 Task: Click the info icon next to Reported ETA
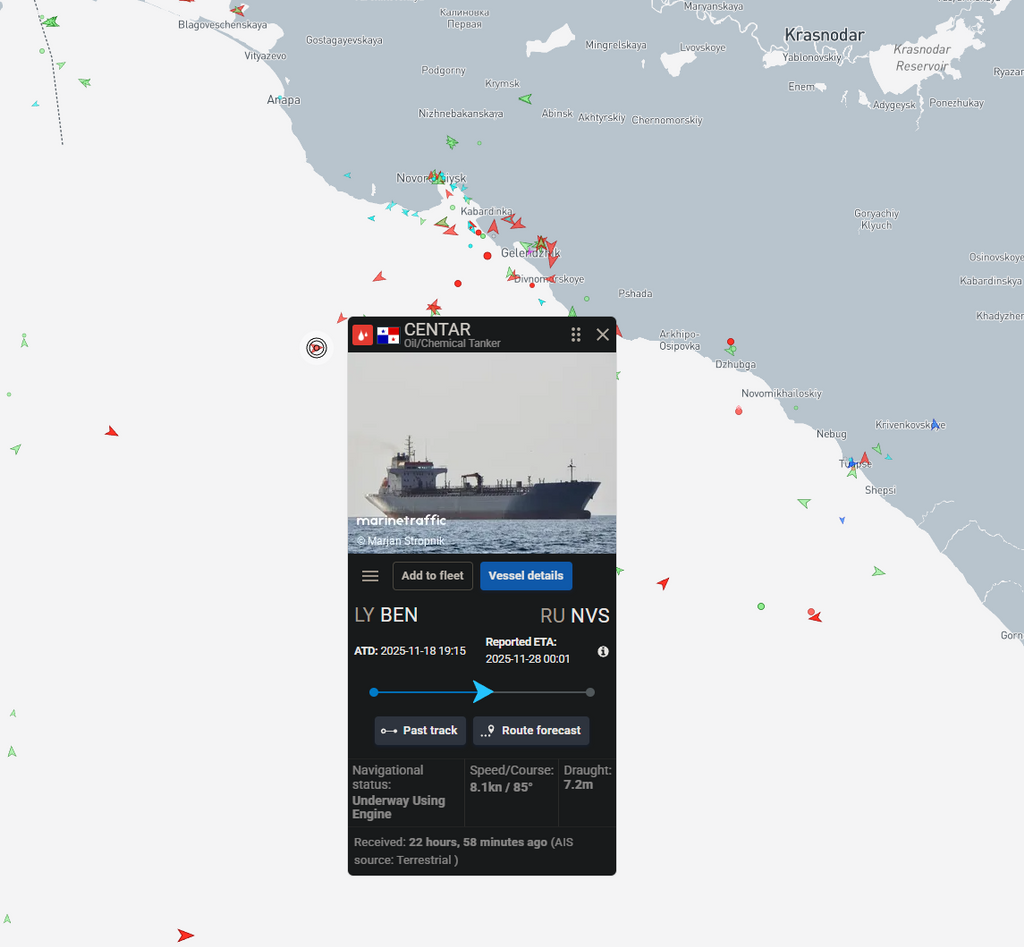tap(603, 651)
